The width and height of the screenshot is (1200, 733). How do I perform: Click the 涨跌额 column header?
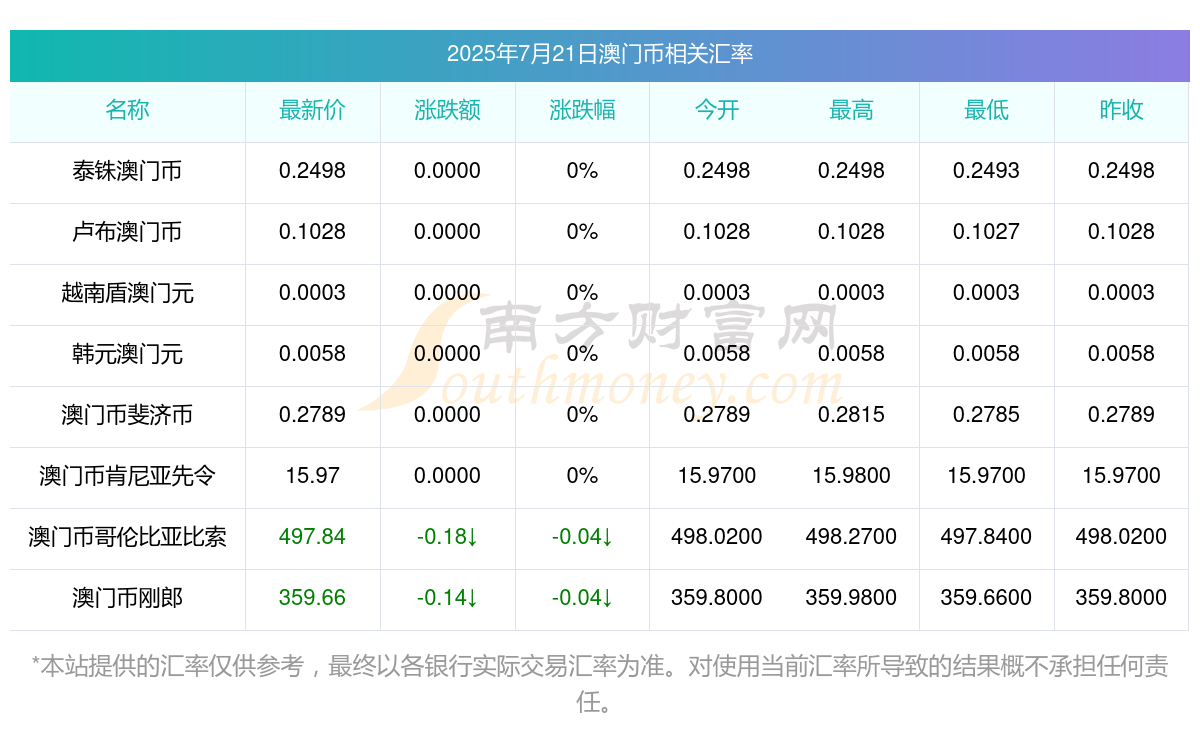(447, 111)
